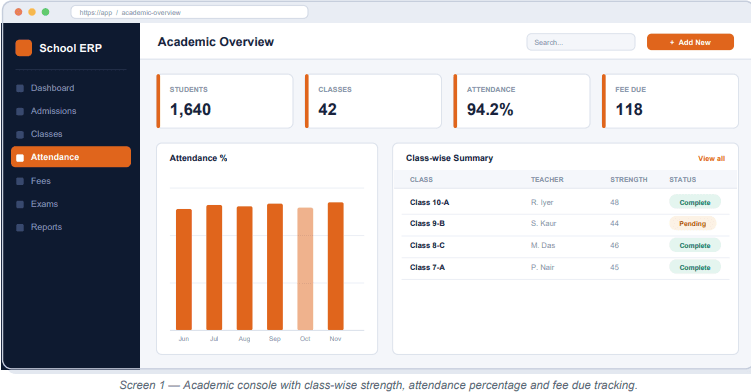The height and width of the screenshot is (392, 751).
Task: Click the Aug attendance bar
Action: pyautogui.click(x=244, y=268)
